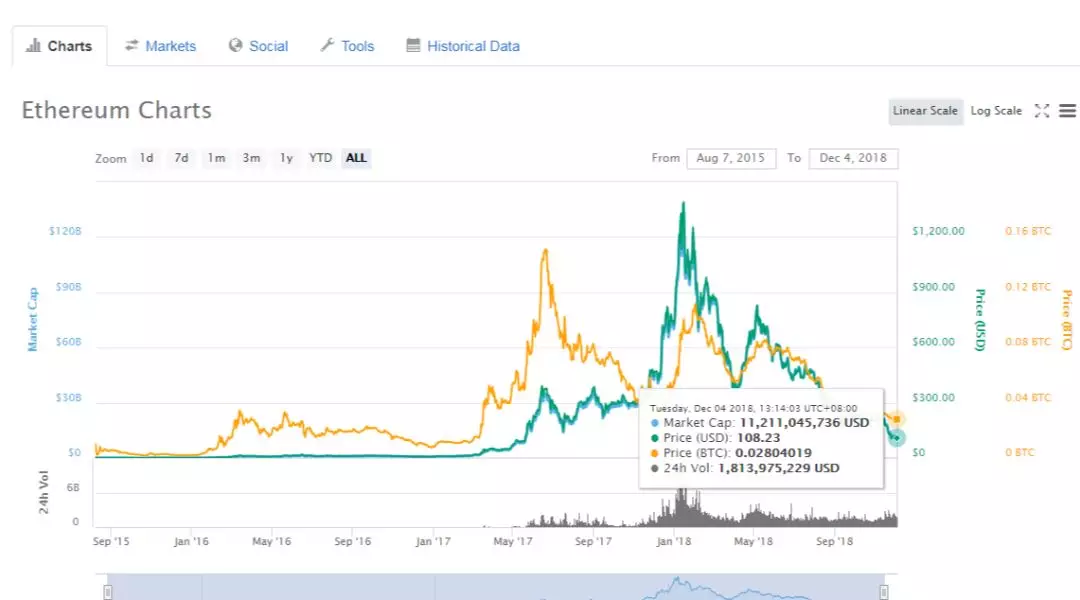
Task: Set zoom range to 1d
Action: pos(147,158)
